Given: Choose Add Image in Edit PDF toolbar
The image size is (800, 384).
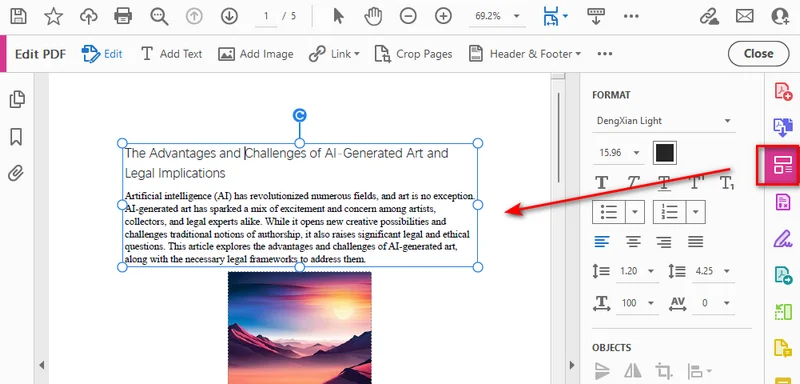Looking at the screenshot, I should [x=256, y=54].
